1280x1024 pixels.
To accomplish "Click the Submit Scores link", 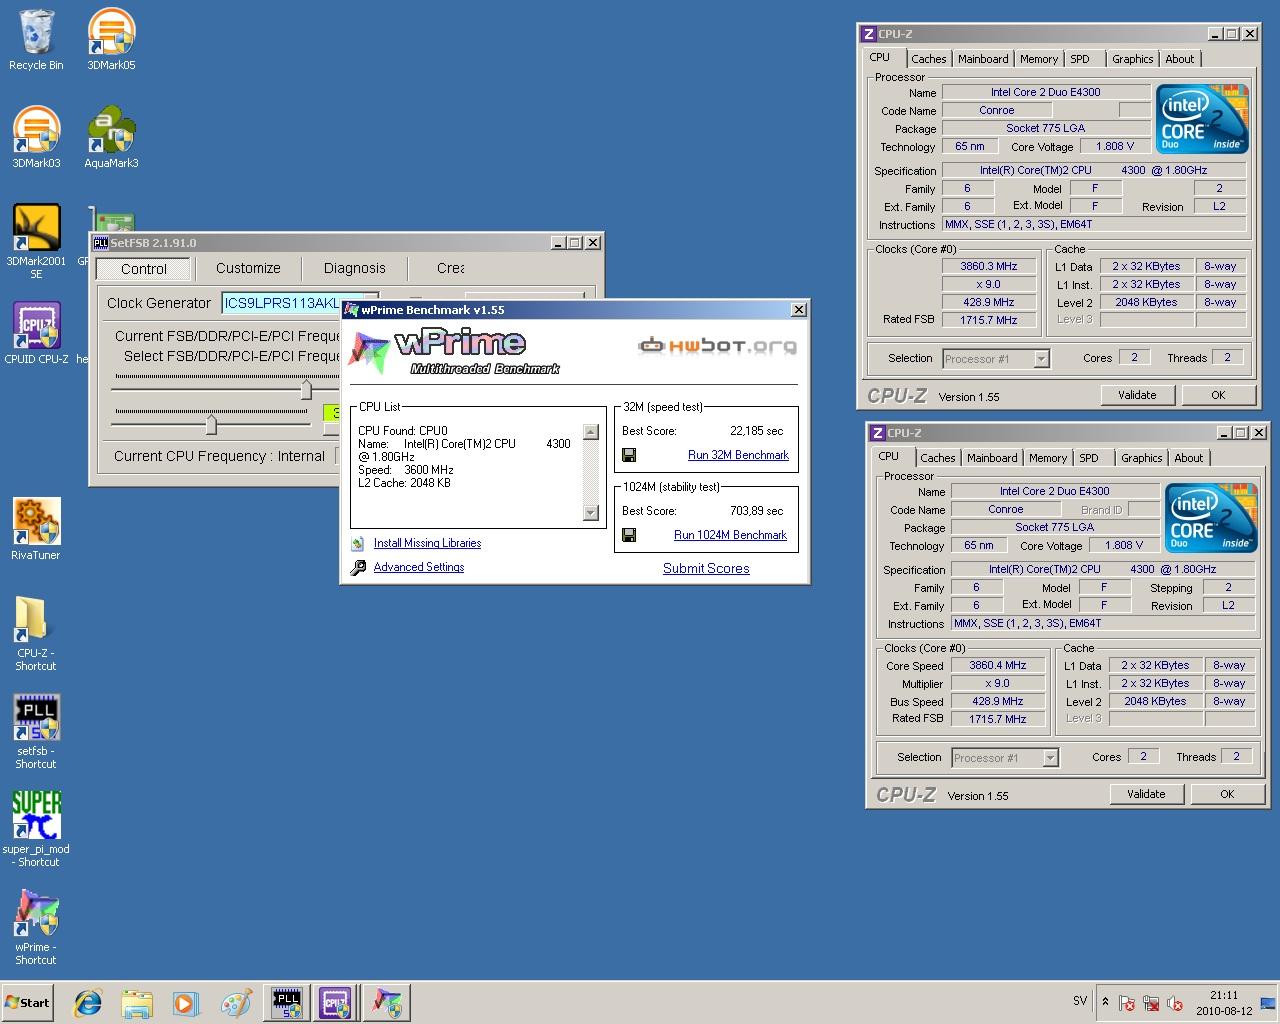I will [x=706, y=568].
